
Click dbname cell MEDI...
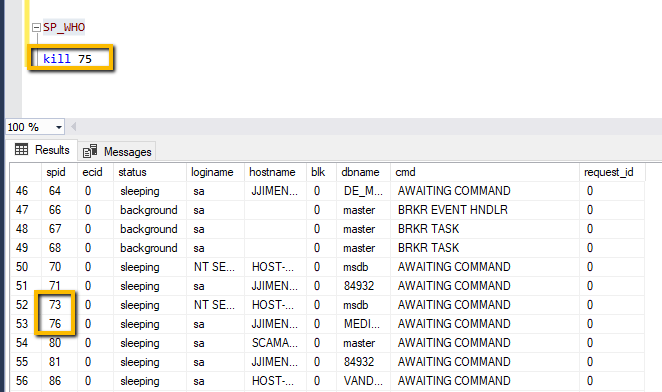363,324
